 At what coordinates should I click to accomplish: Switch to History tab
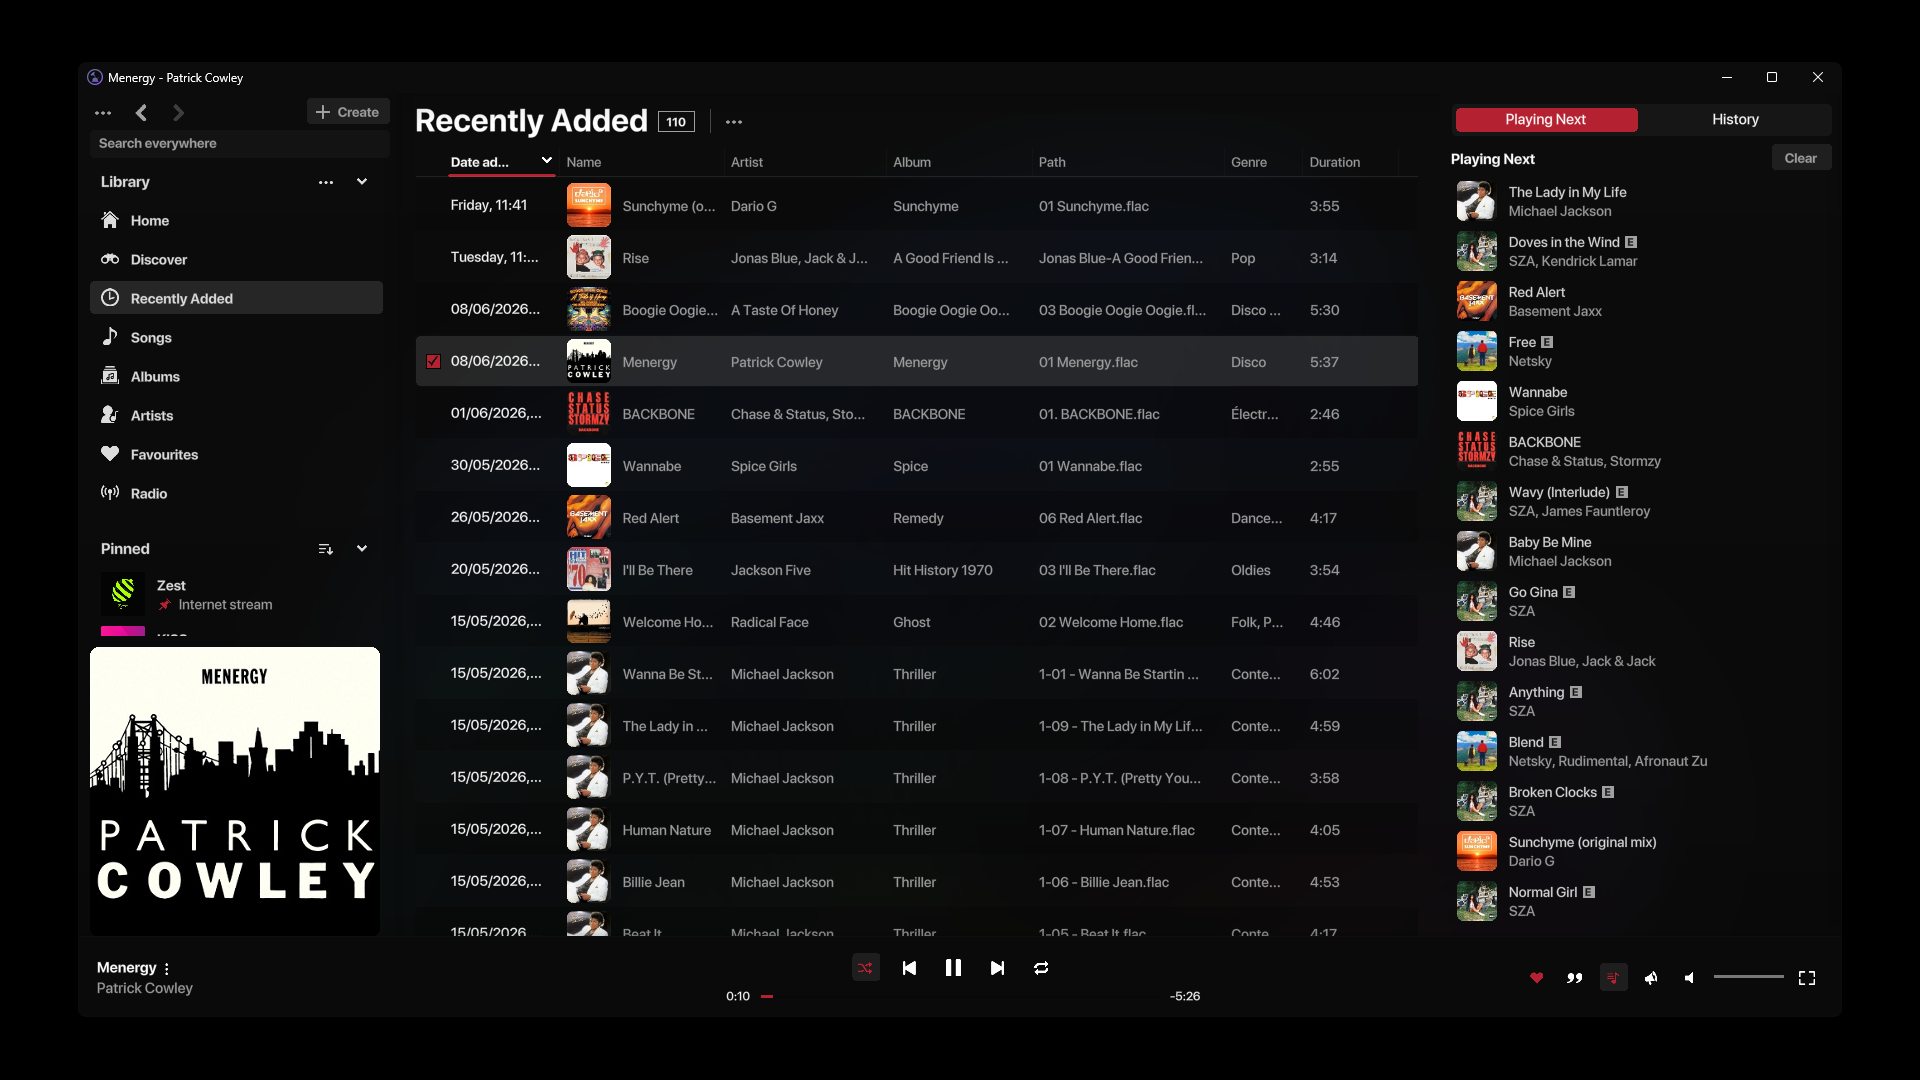(x=1735, y=119)
